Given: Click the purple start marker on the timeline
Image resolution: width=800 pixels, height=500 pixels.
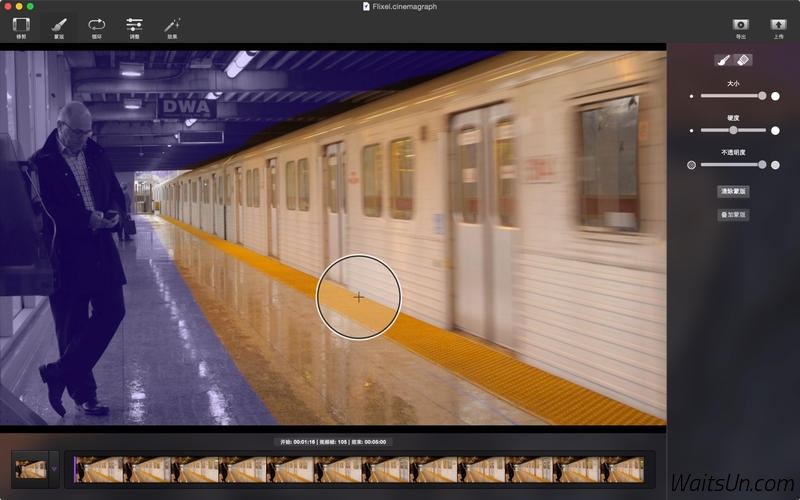Looking at the screenshot, I should point(75,469).
